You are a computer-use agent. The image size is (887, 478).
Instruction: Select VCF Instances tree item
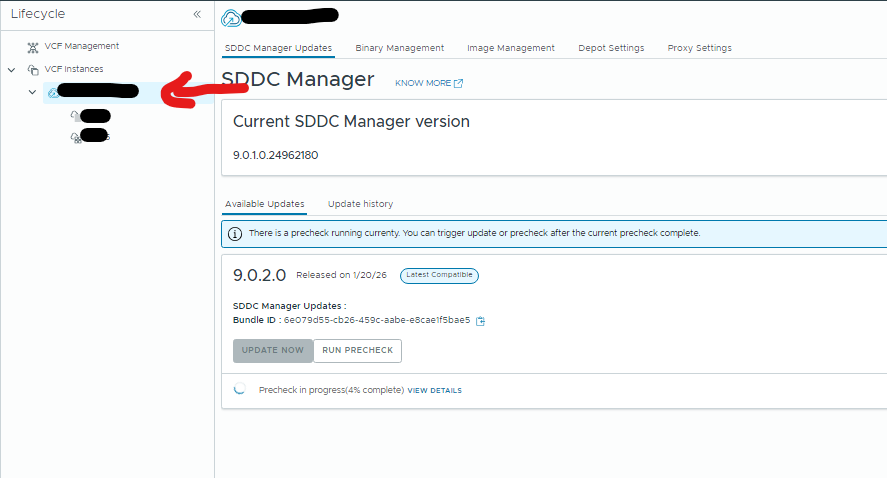(x=74, y=69)
